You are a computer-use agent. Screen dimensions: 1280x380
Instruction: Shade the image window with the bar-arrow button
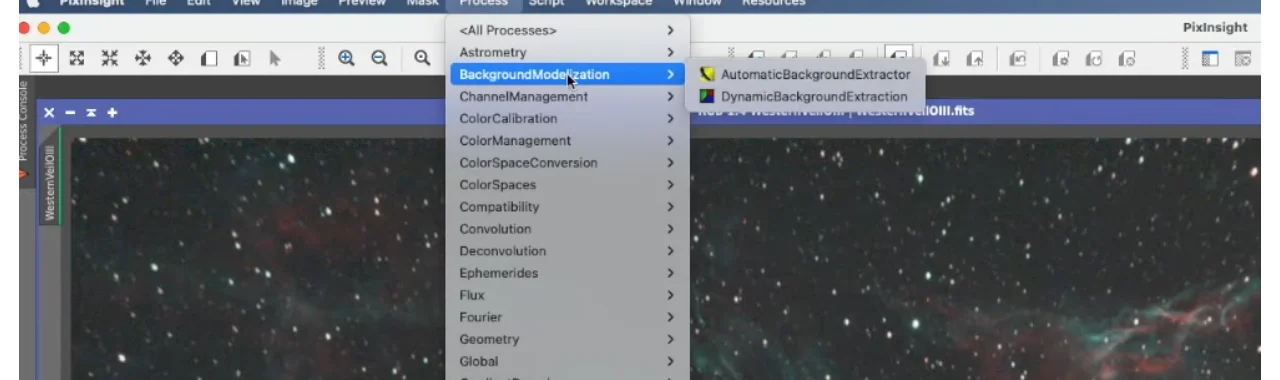[x=91, y=113]
